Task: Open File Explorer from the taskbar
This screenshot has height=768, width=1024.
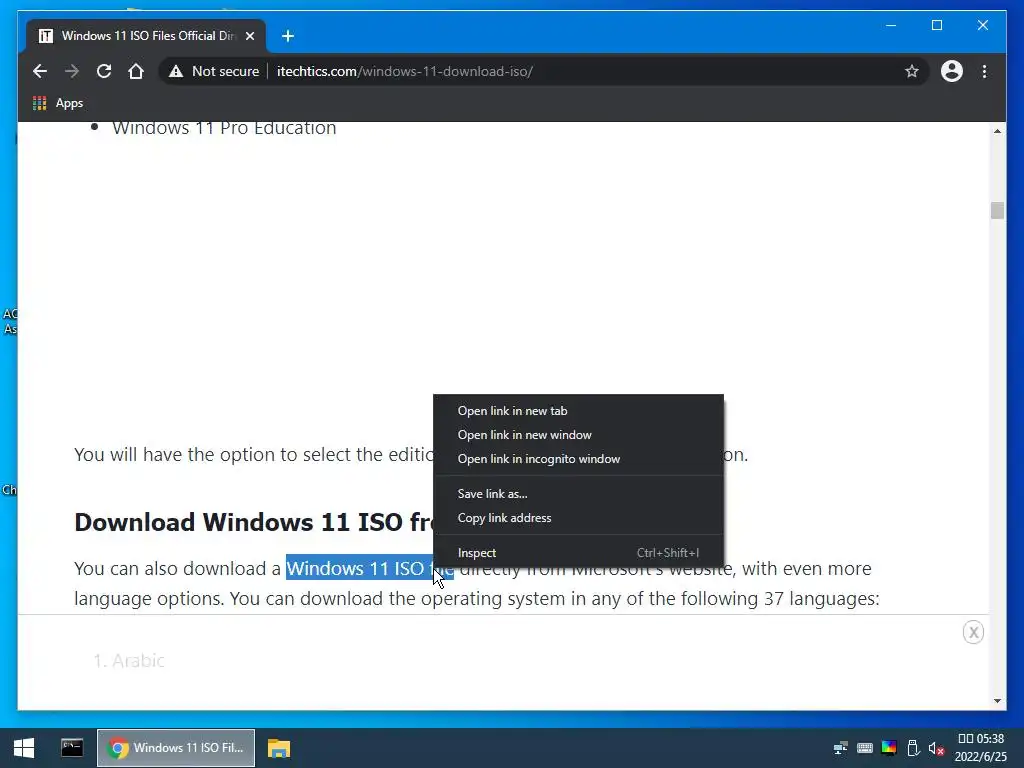Action: 278,748
